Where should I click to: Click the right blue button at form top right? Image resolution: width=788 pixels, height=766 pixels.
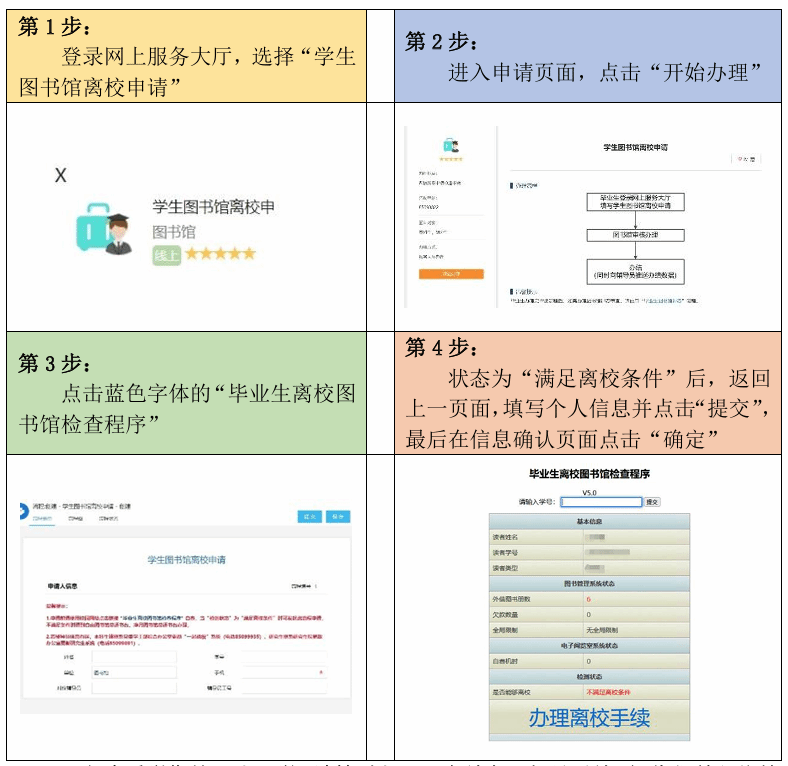(x=338, y=517)
